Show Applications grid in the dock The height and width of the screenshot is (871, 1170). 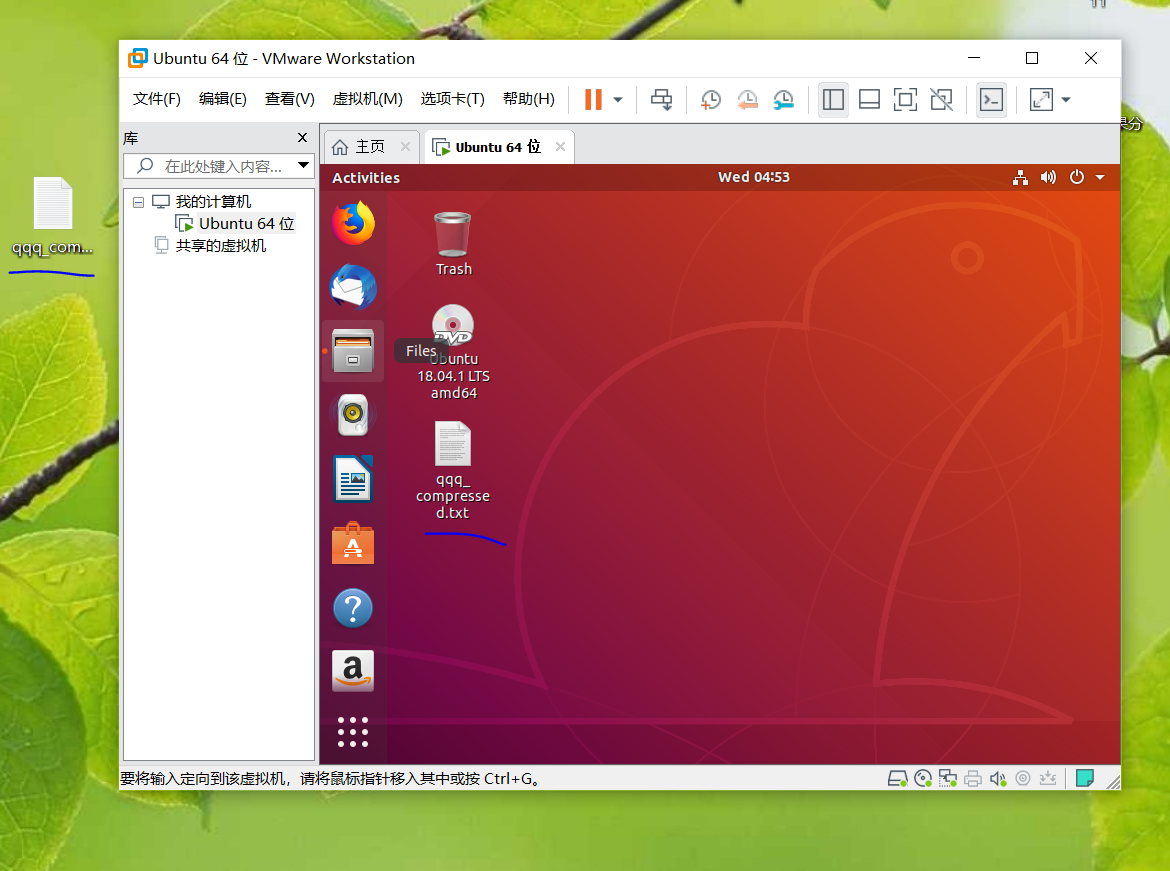[353, 732]
